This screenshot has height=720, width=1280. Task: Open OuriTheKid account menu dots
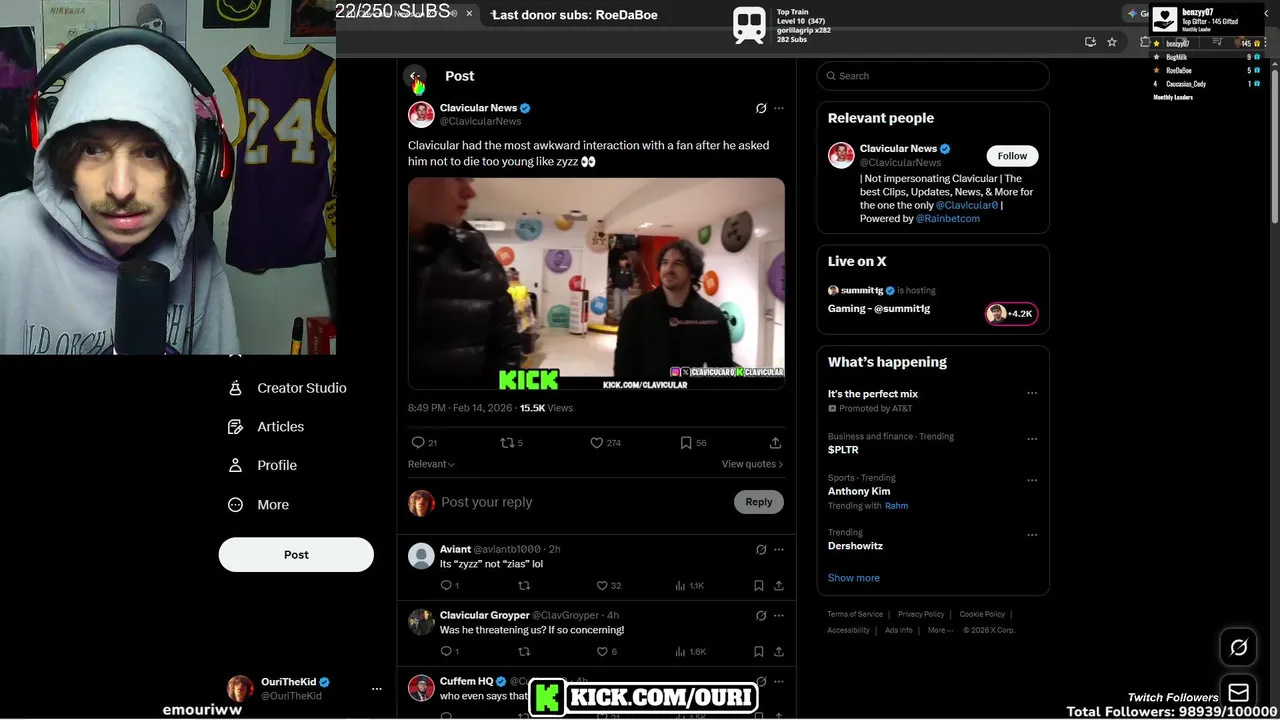pyautogui.click(x=376, y=689)
